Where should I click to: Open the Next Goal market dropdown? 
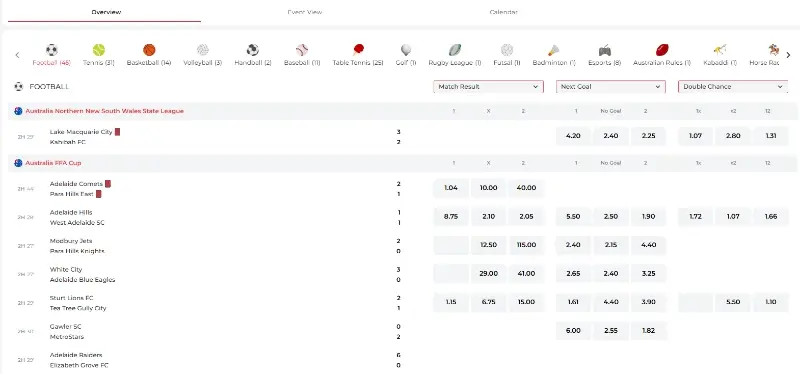pyautogui.click(x=611, y=87)
